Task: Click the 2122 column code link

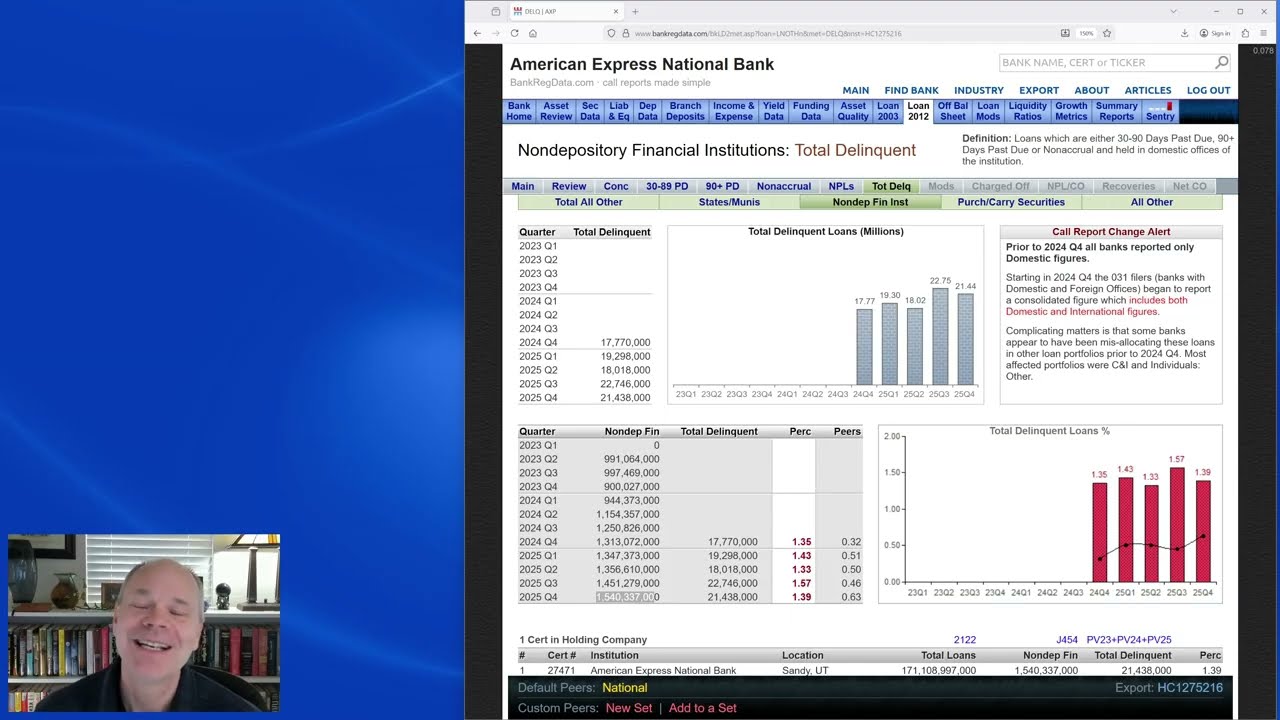Action: point(965,640)
